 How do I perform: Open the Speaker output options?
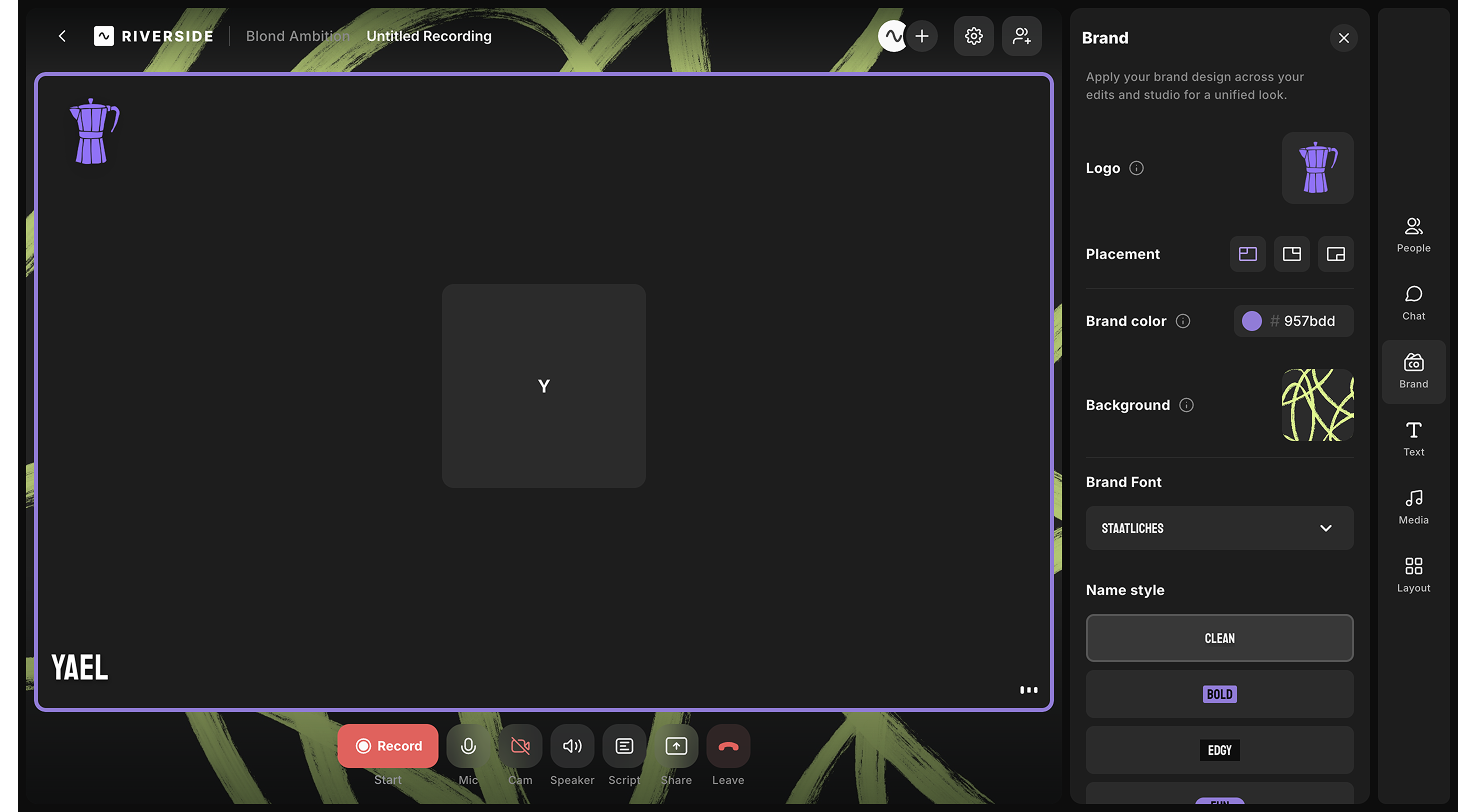click(x=572, y=746)
